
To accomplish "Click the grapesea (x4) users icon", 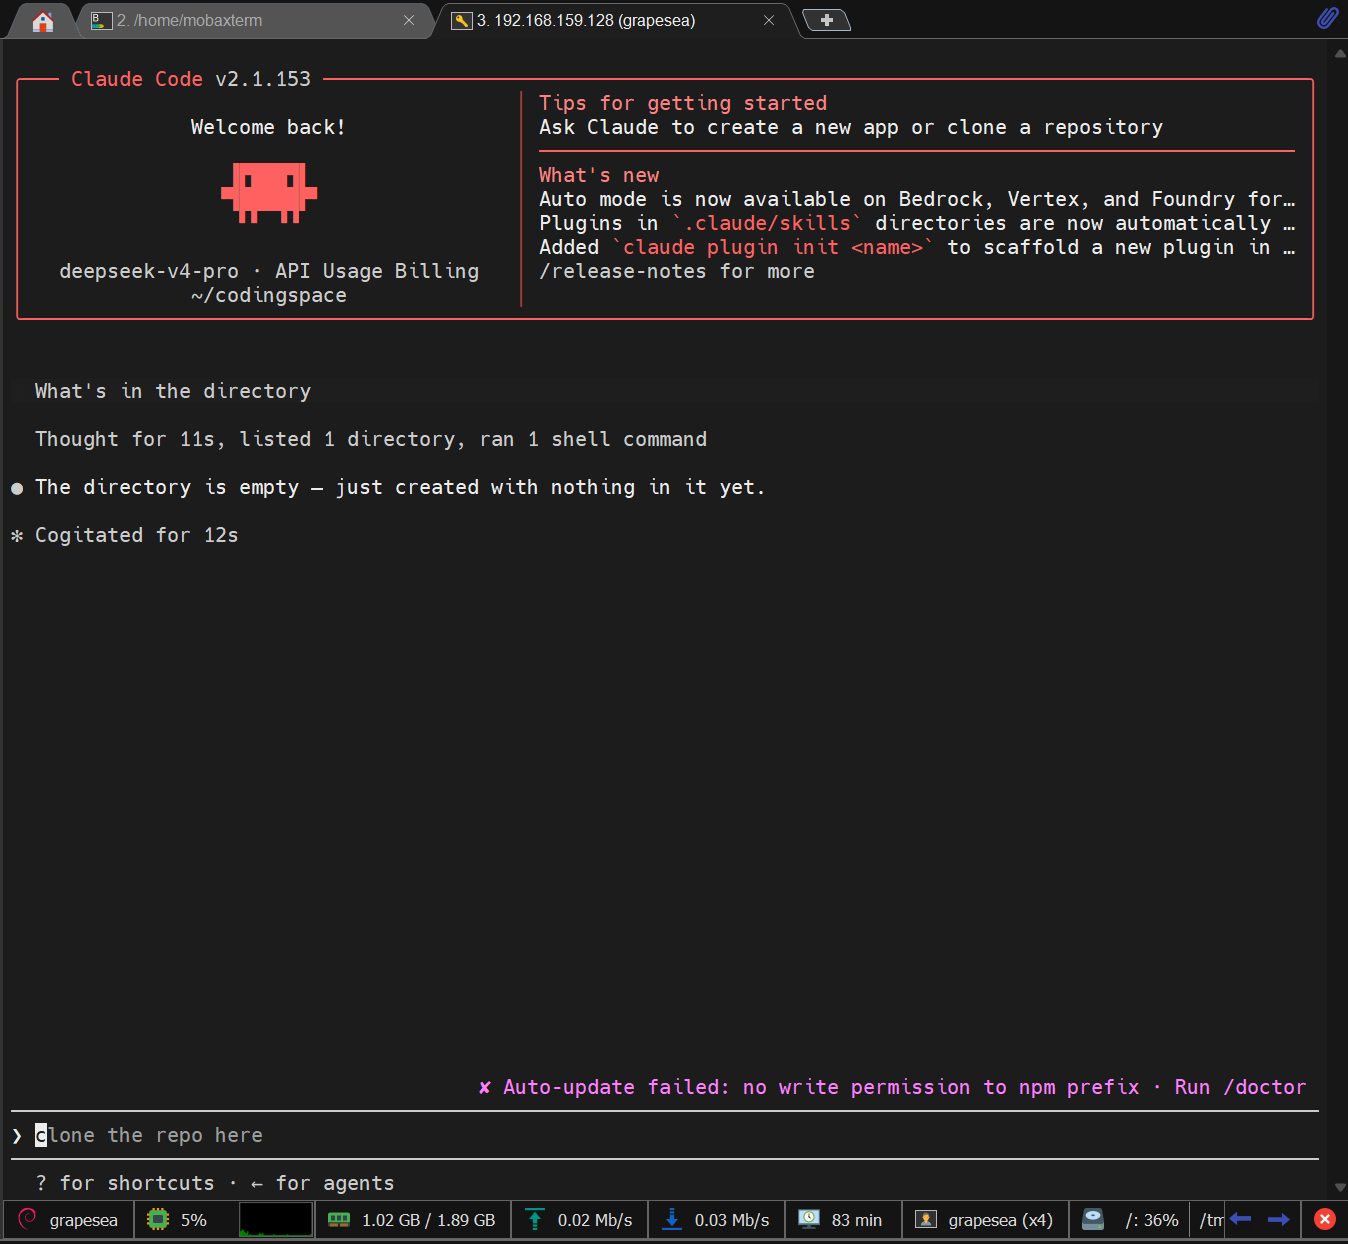I will (926, 1219).
